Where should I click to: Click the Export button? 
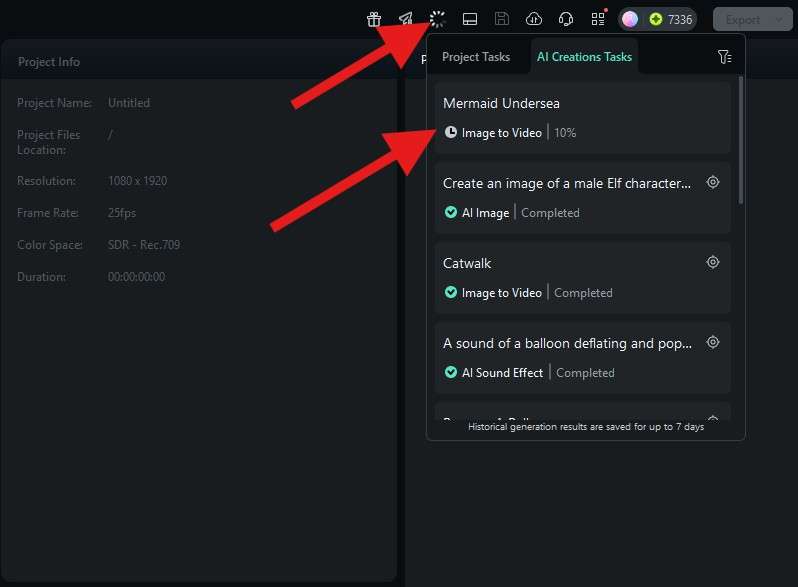743,20
